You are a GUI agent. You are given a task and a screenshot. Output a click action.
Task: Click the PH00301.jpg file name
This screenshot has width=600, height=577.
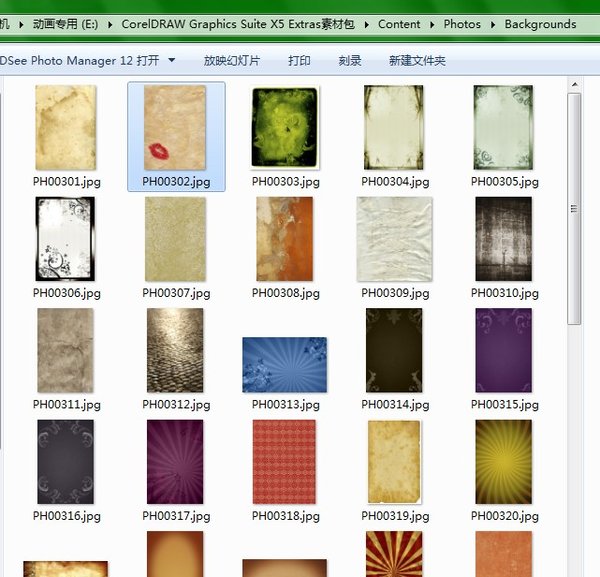coord(67,181)
